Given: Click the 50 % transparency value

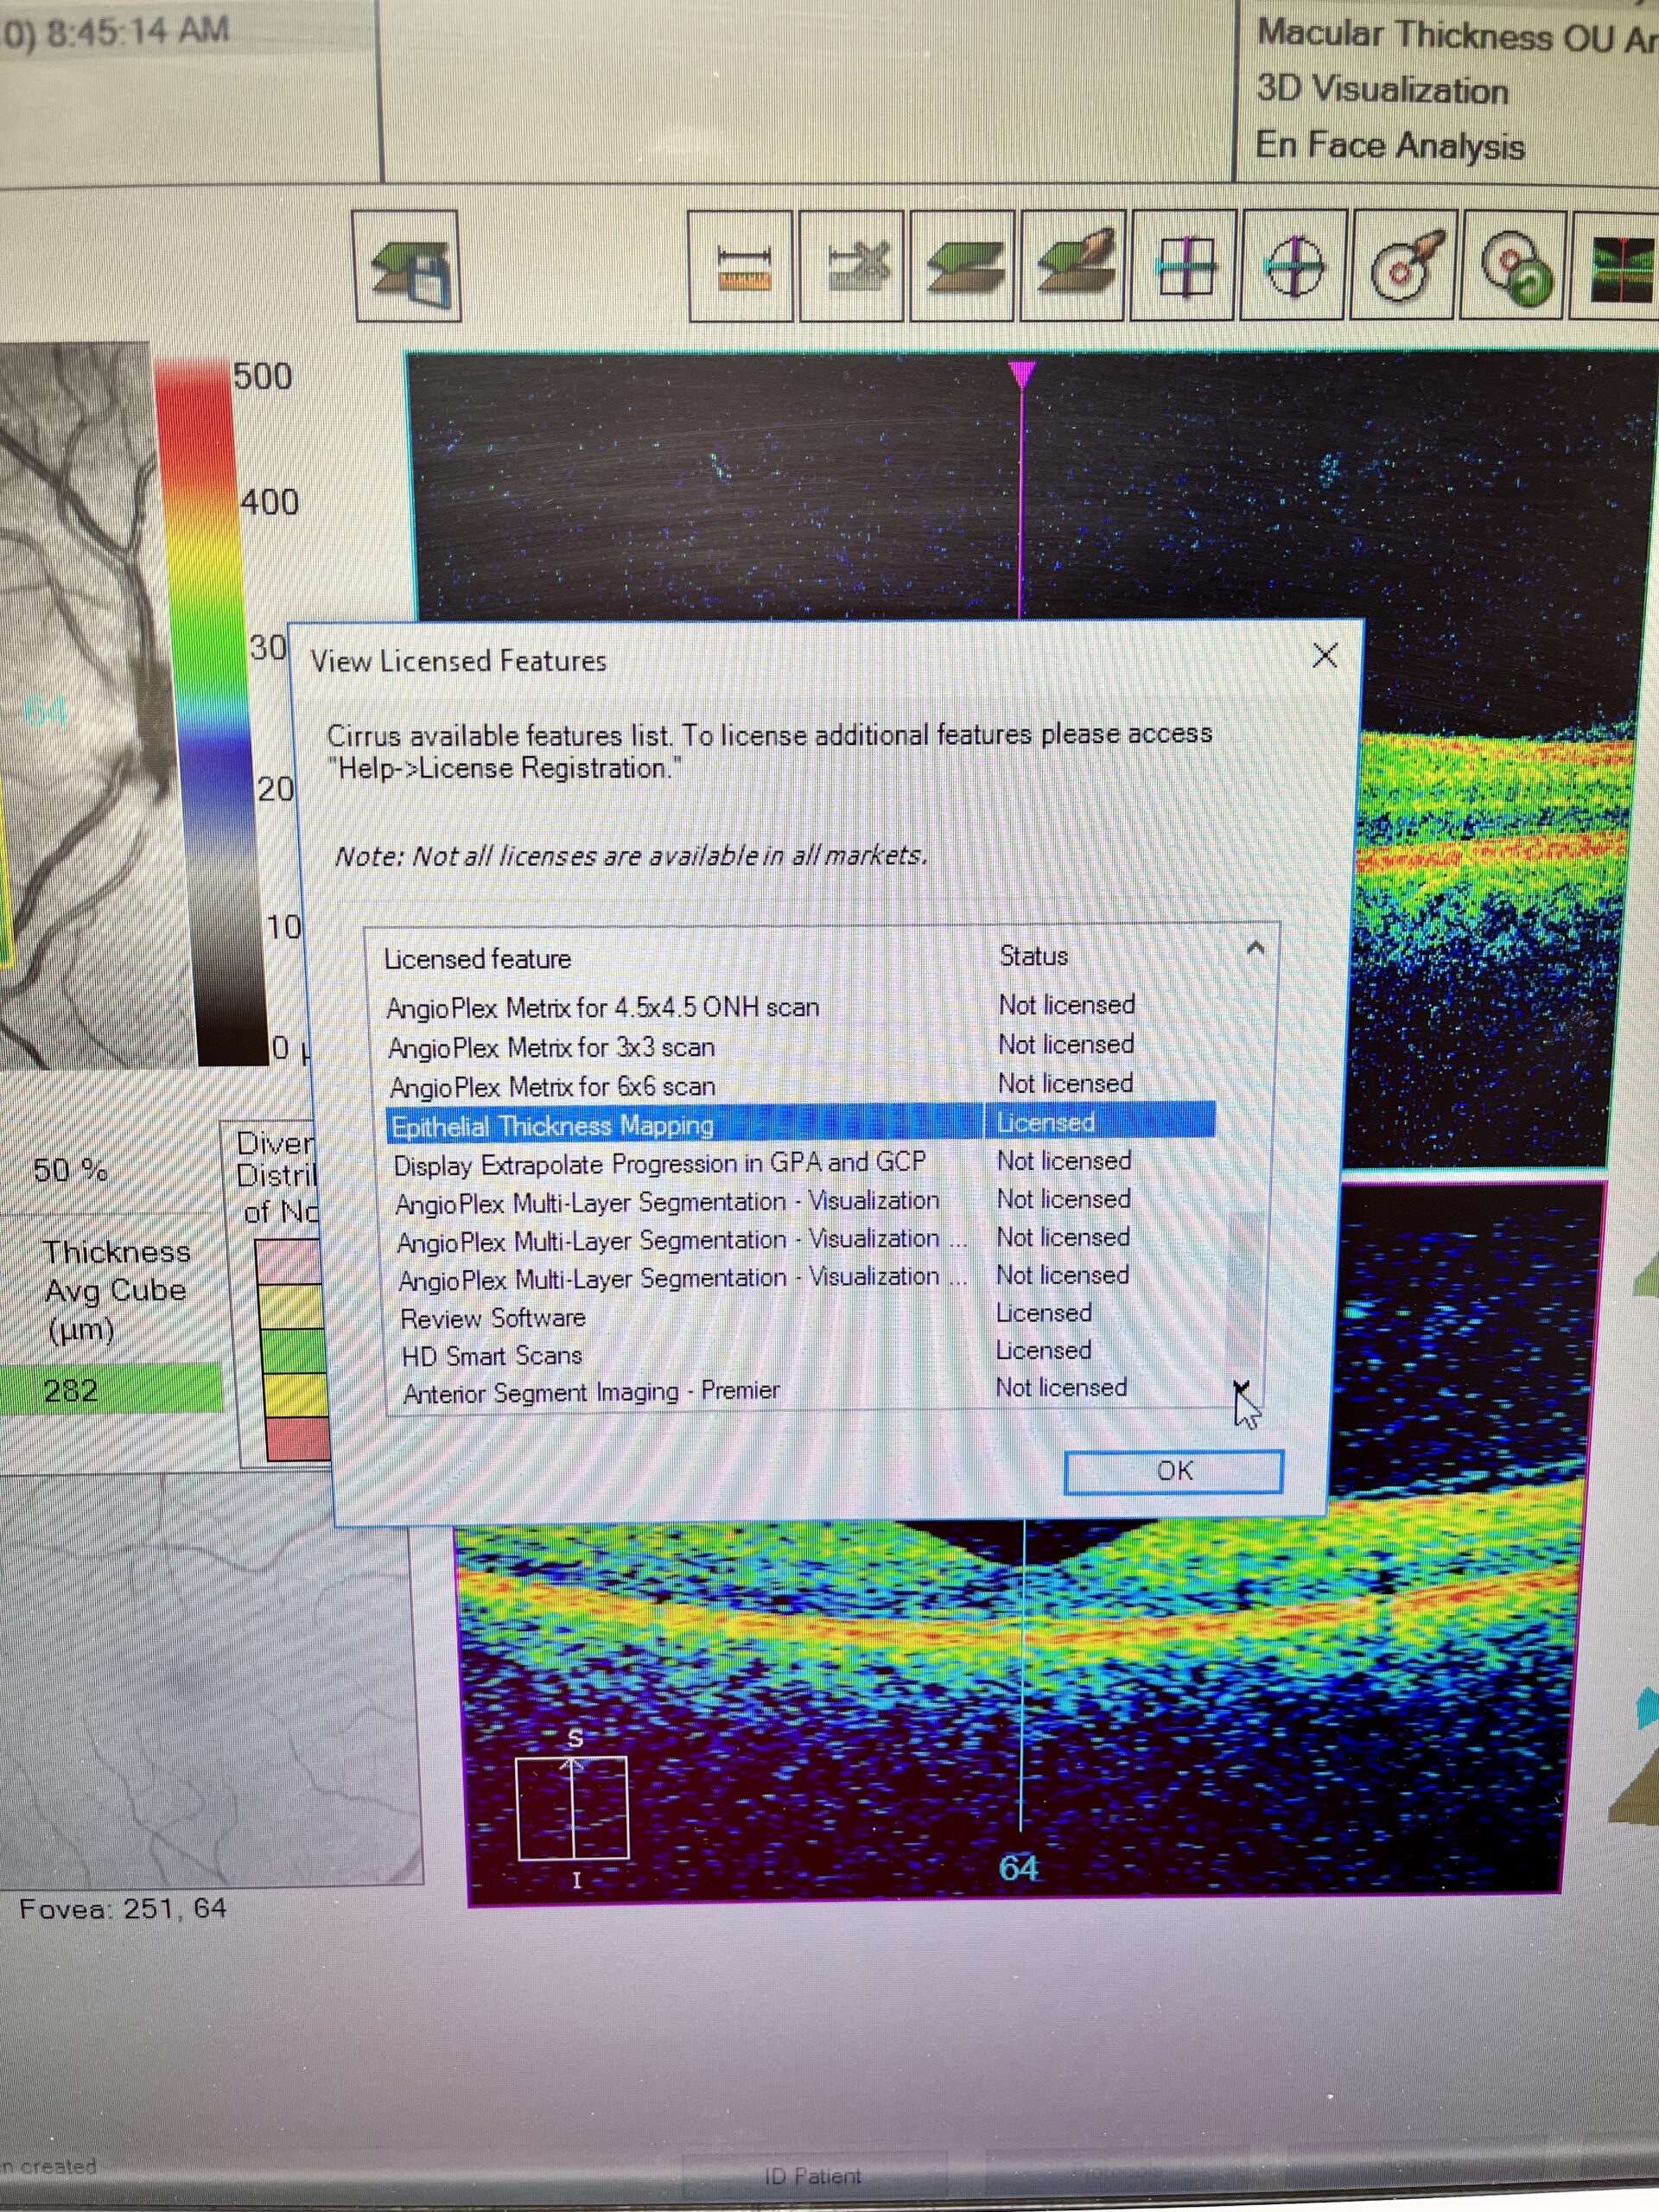Looking at the screenshot, I should click(x=70, y=1169).
